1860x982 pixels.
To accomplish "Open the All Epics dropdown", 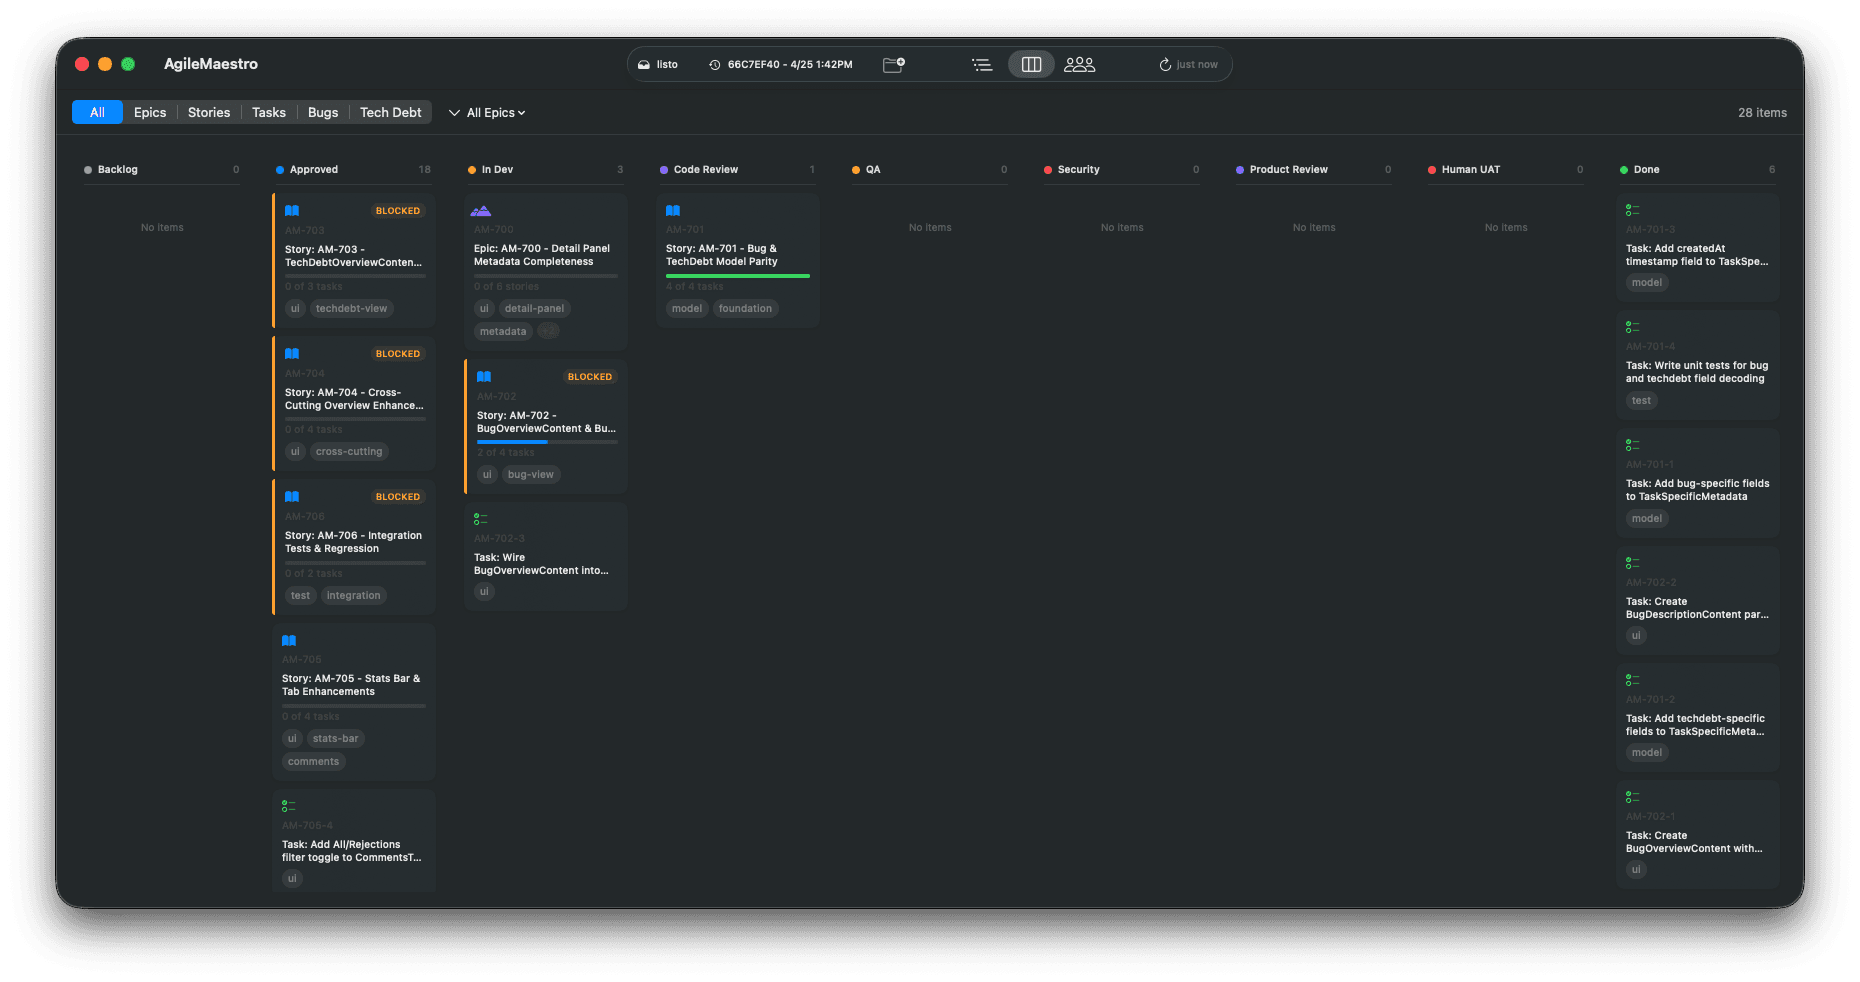I will 487,113.
